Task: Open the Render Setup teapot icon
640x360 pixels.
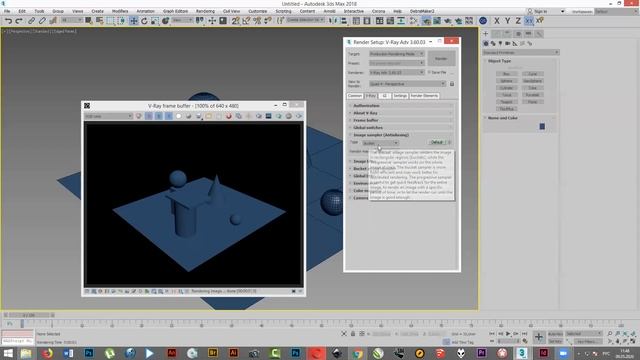Action: click(426, 21)
